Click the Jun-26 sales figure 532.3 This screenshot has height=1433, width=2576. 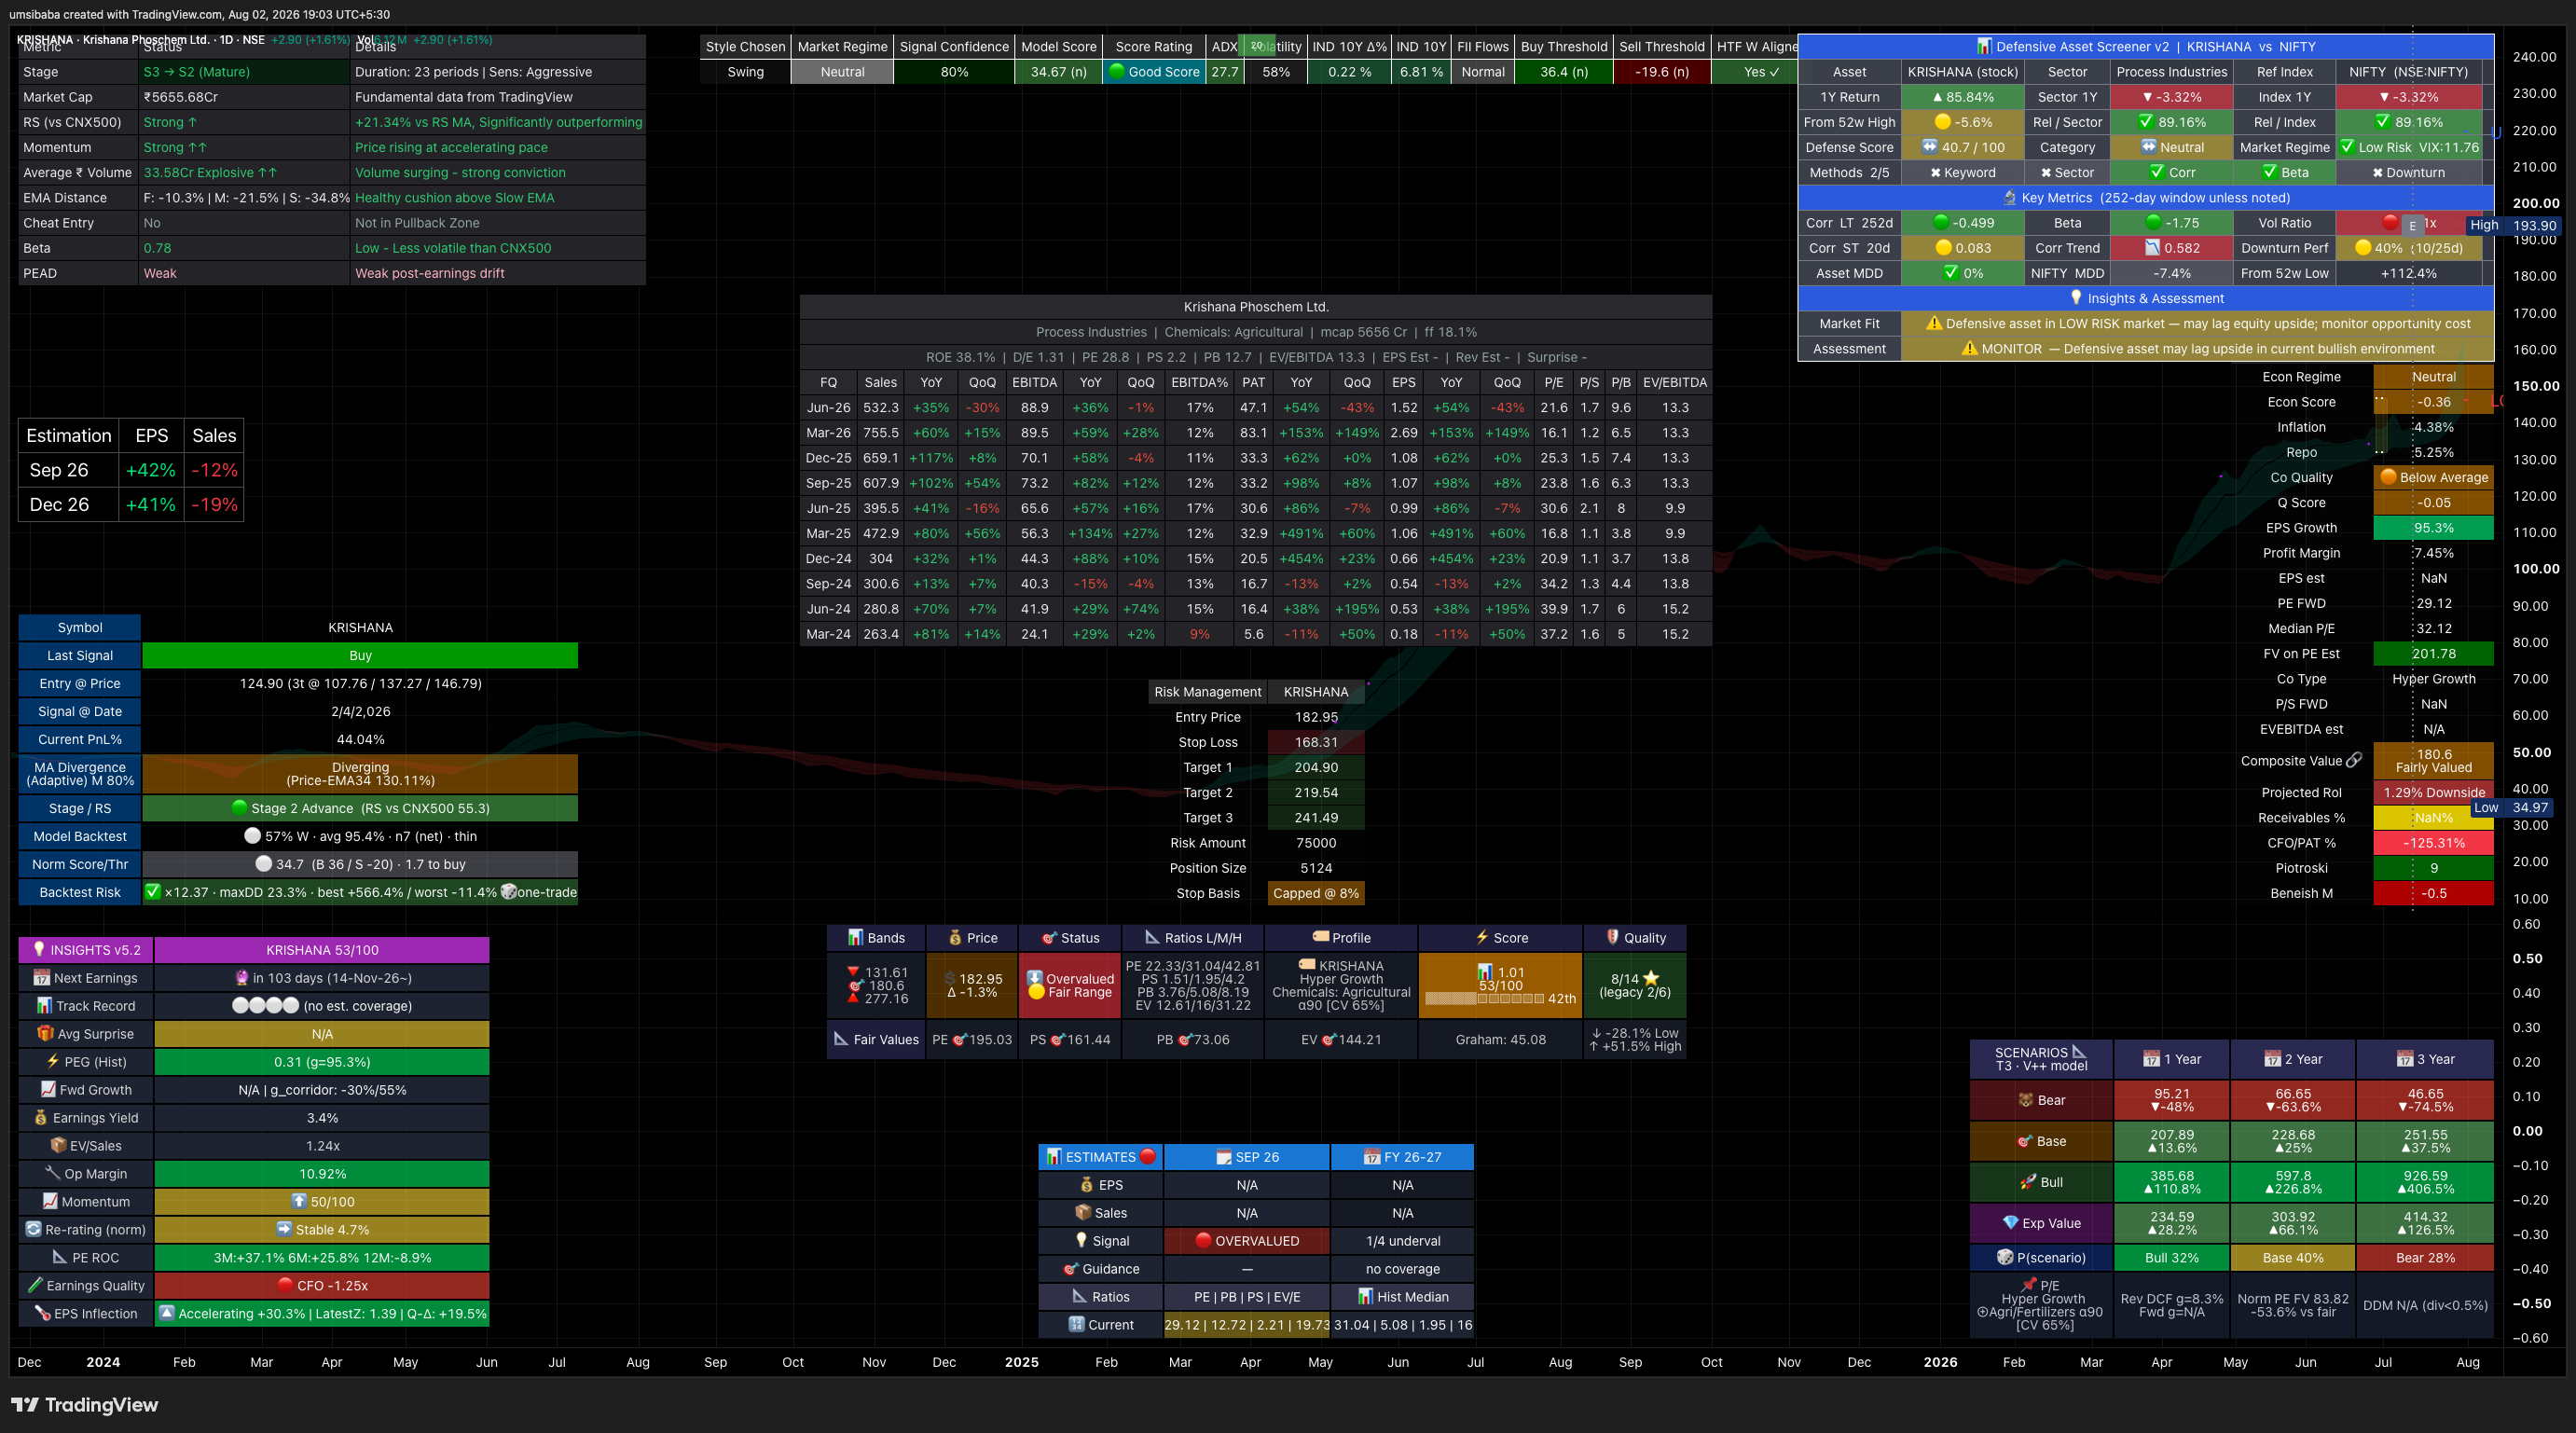tap(881, 408)
